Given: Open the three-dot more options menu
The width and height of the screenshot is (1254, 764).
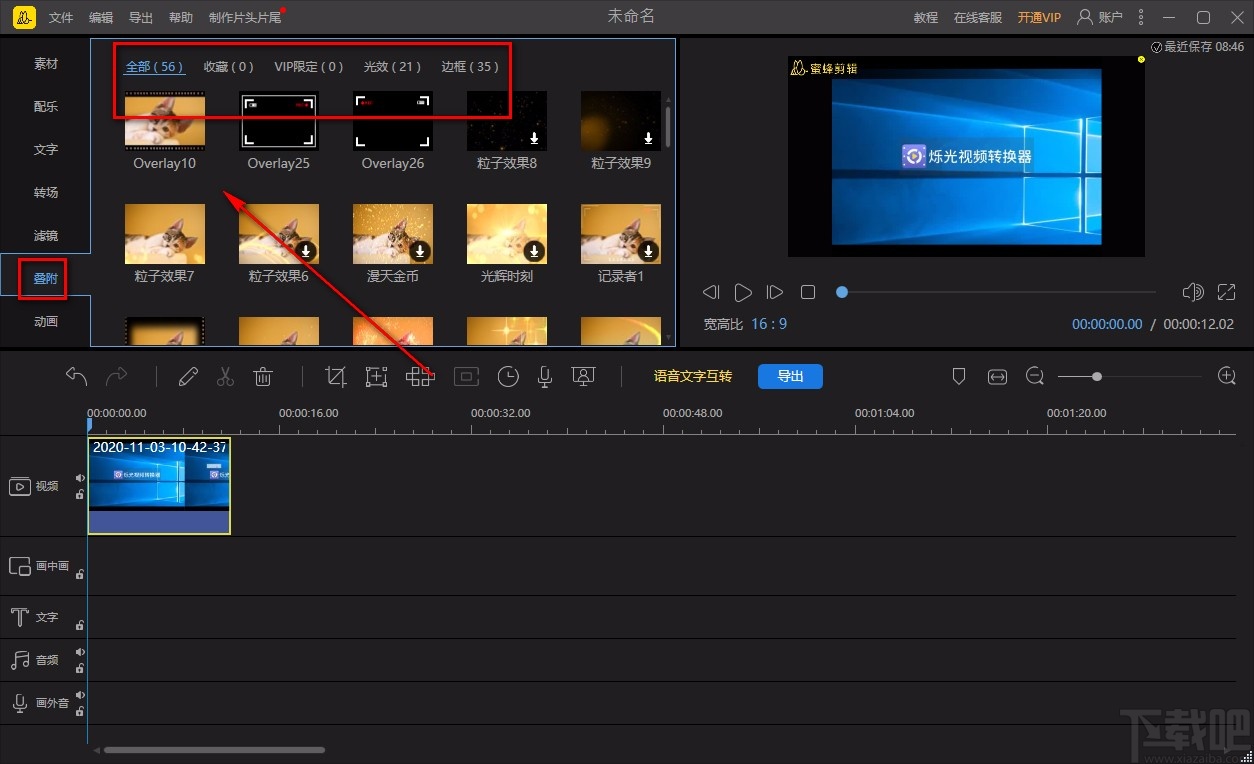Looking at the screenshot, I should [1141, 17].
